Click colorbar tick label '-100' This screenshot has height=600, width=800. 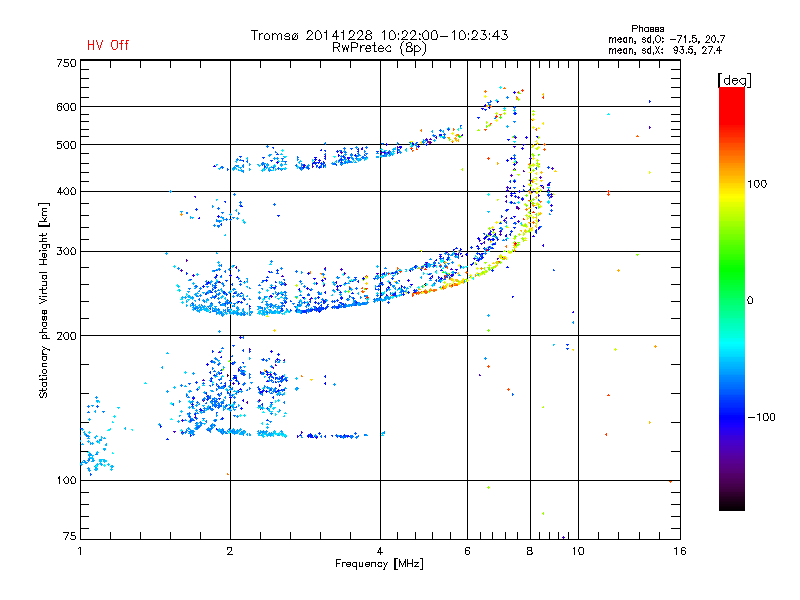tap(761, 417)
